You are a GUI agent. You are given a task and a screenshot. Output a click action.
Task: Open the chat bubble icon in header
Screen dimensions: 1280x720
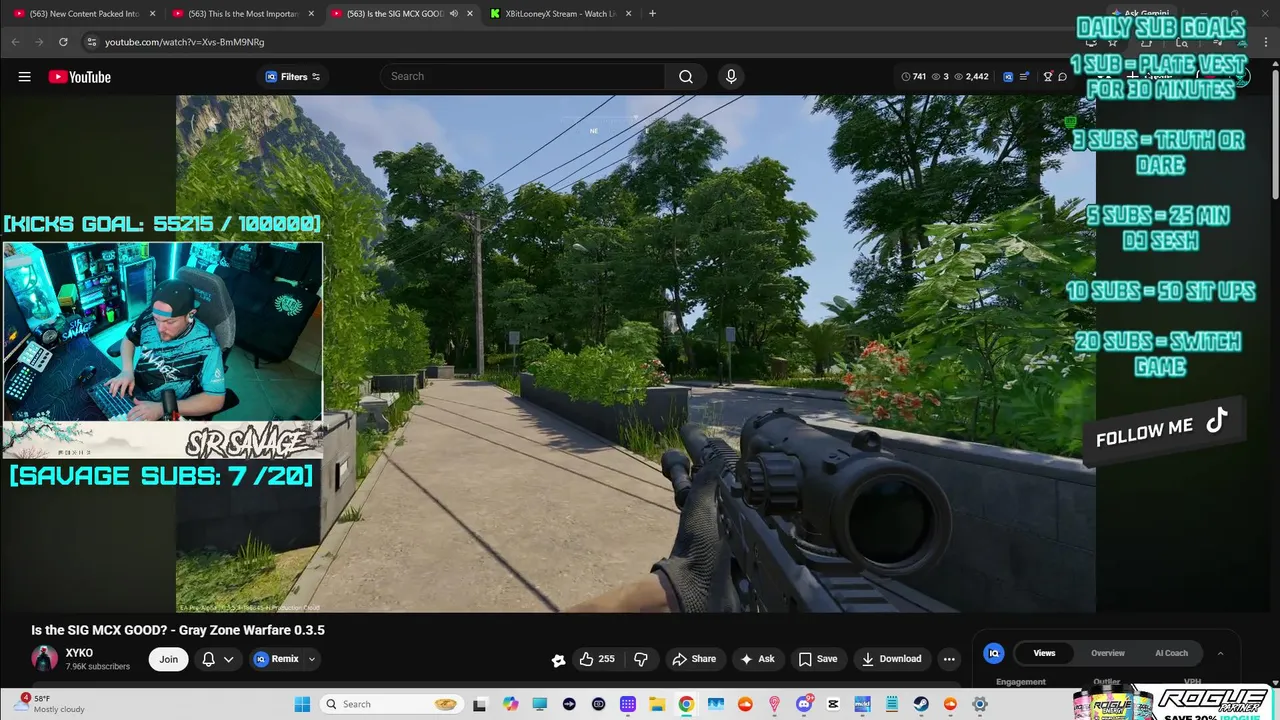1062,77
